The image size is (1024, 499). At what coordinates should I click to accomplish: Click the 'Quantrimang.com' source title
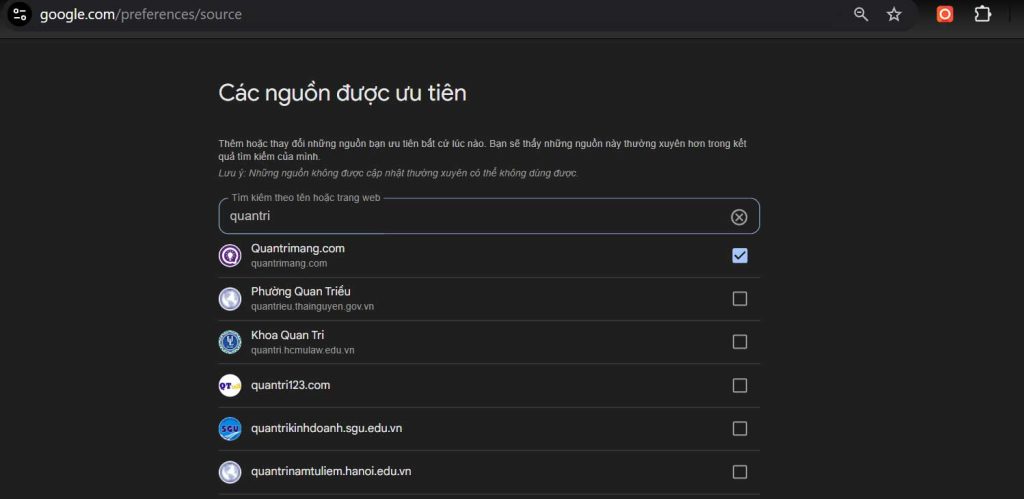[x=298, y=249]
